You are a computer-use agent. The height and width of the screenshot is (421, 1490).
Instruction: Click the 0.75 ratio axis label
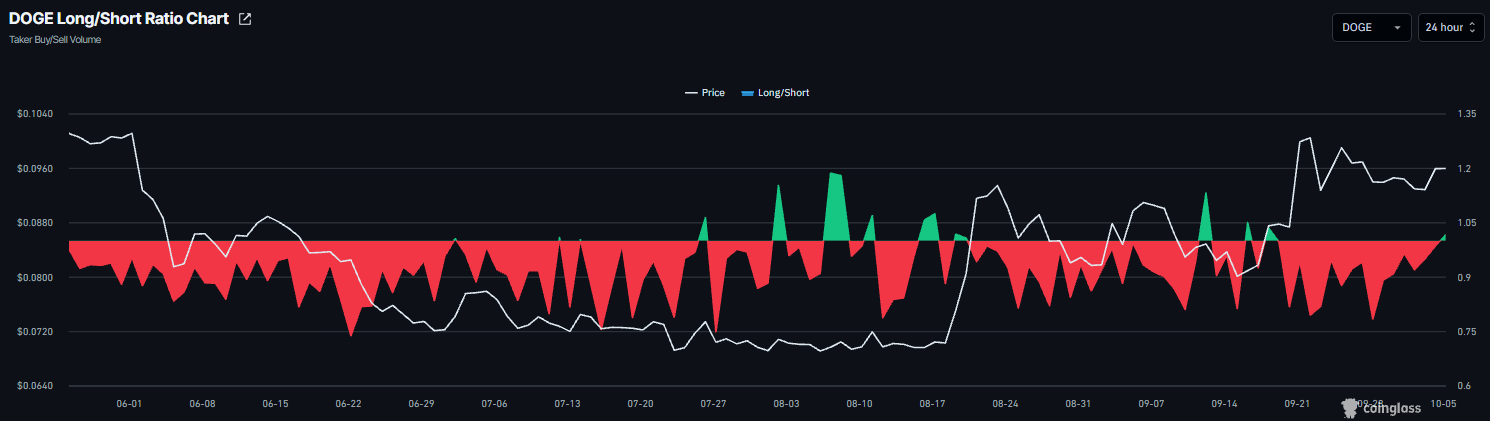click(x=1467, y=332)
